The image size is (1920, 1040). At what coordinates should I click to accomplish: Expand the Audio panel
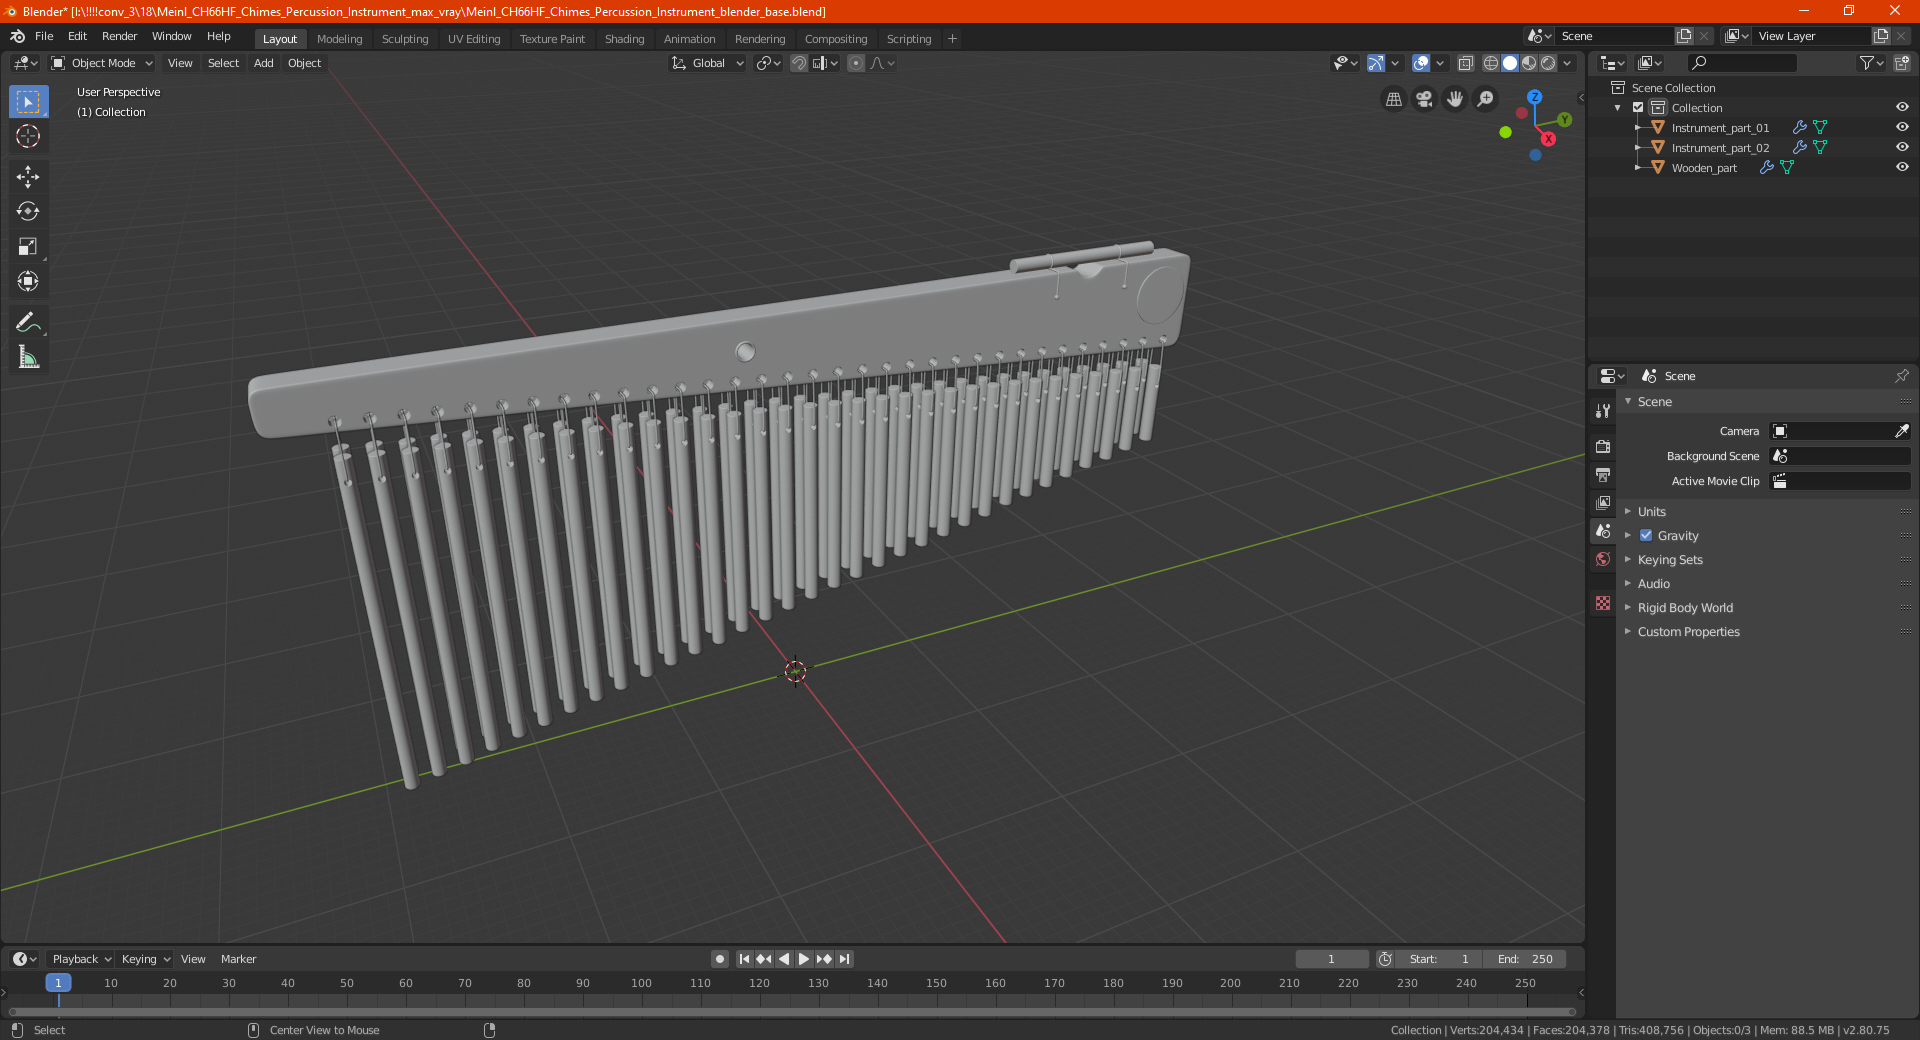click(x=1653, y=583)
